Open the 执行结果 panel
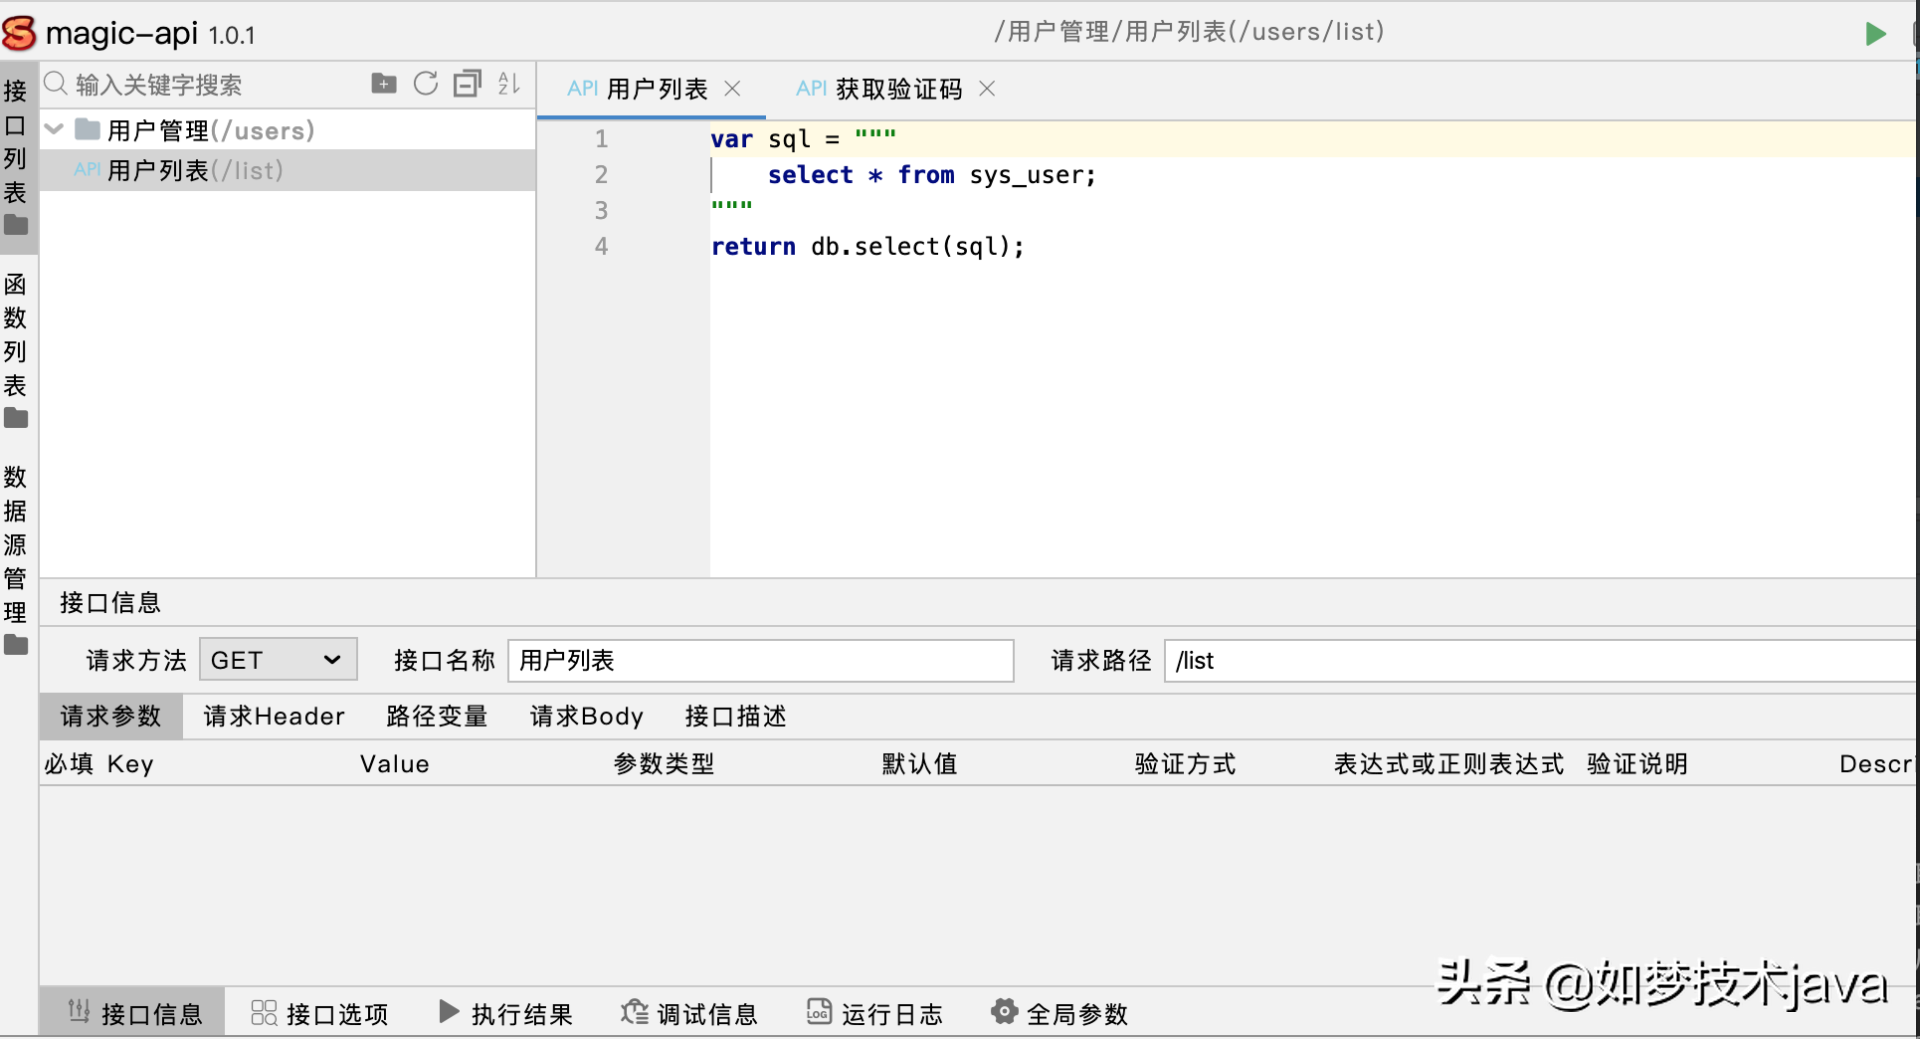Screen dimensions: 1920x1039 pos(506,1014)
